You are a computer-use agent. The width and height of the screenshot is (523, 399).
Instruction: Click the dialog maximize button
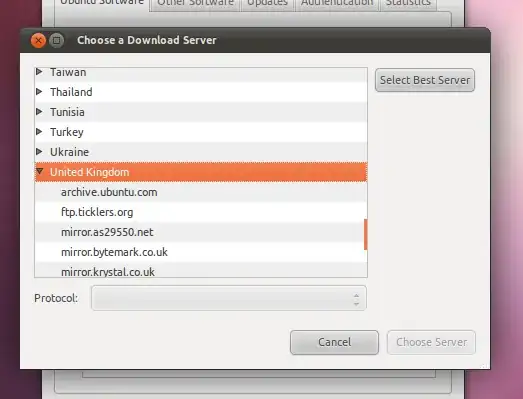(x=57, y=41)
